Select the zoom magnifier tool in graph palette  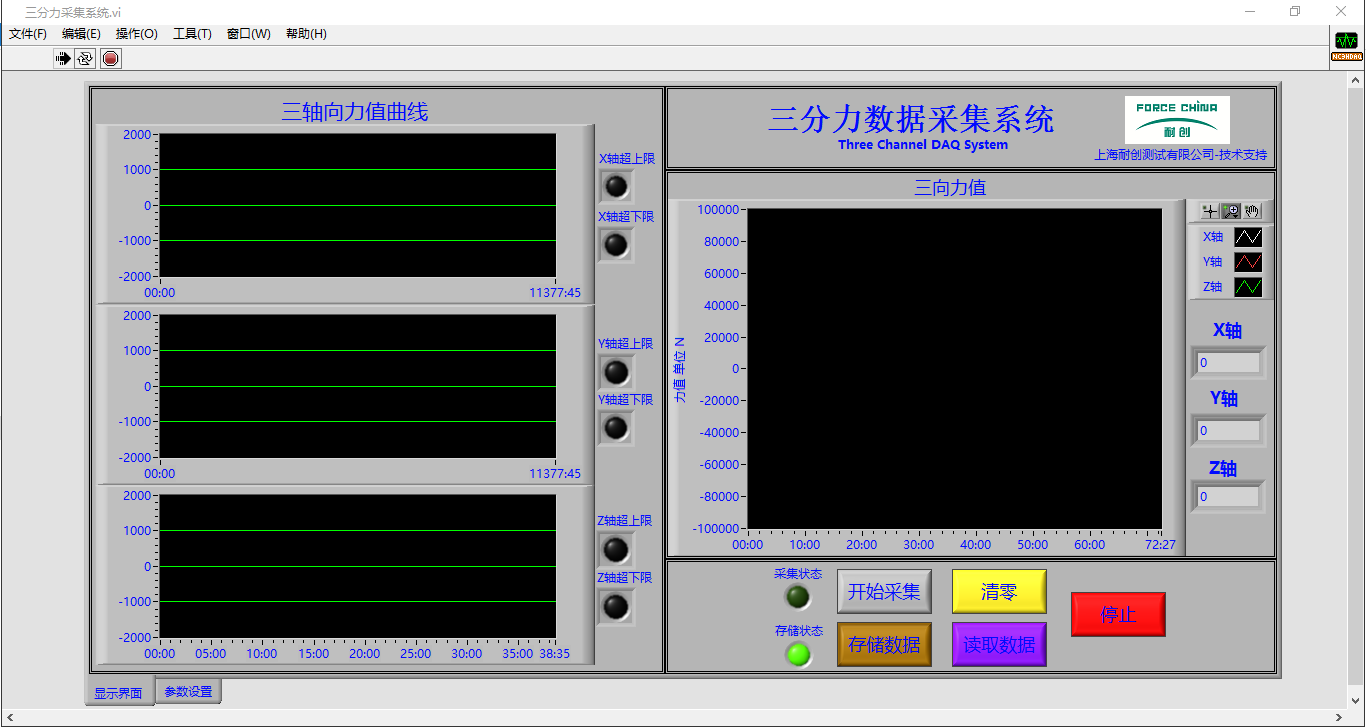click(x=1231, y=211)
